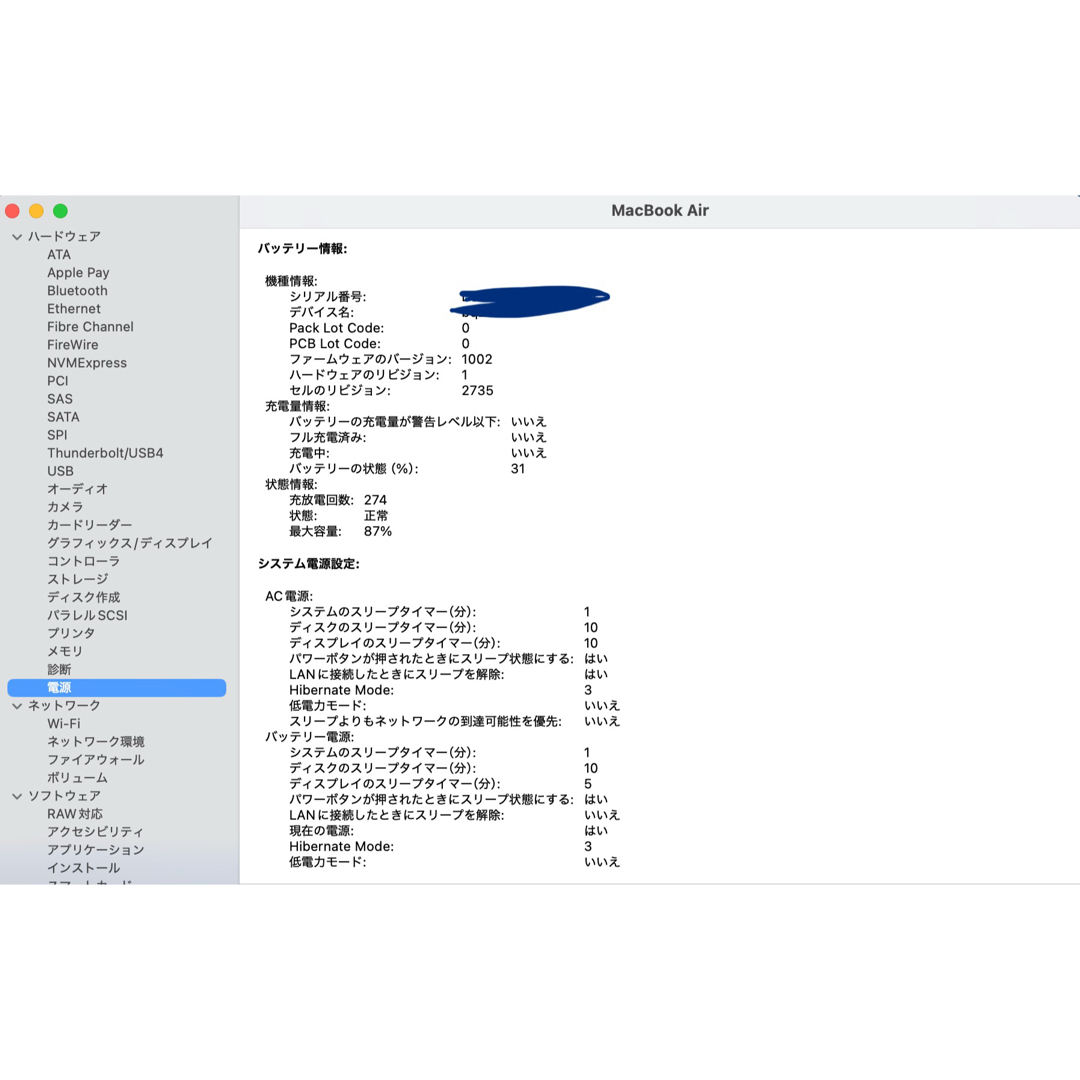Screen dimensions: 1080x1080
Task: Select ディスク作成 in the sidebar
Action: 83,597
